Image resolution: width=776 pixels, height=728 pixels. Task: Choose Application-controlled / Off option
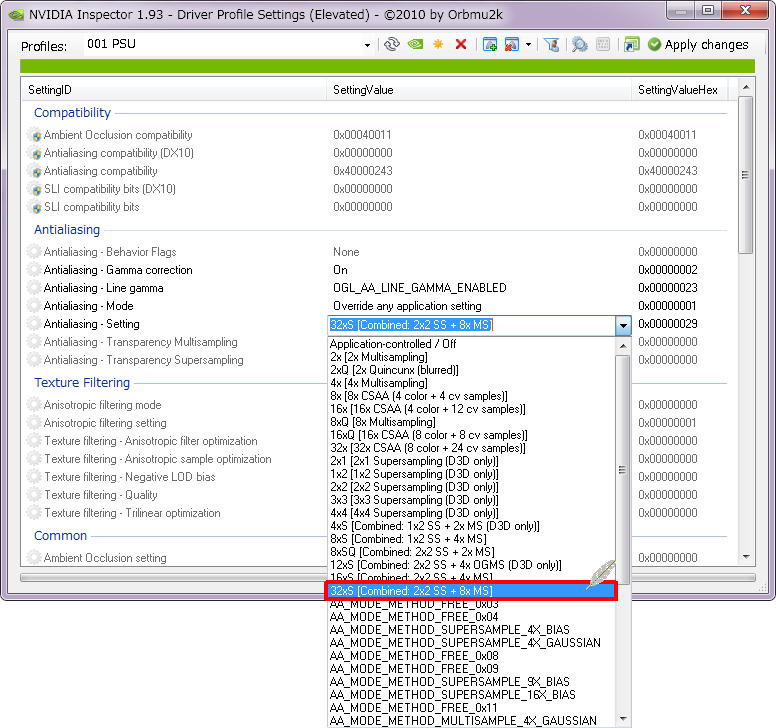click(472, 343)
